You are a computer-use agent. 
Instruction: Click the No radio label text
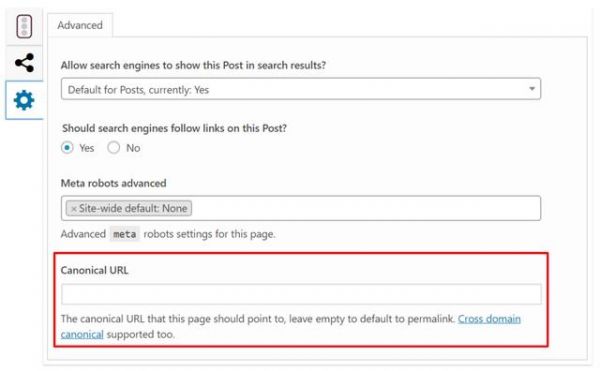click(133, 148)
